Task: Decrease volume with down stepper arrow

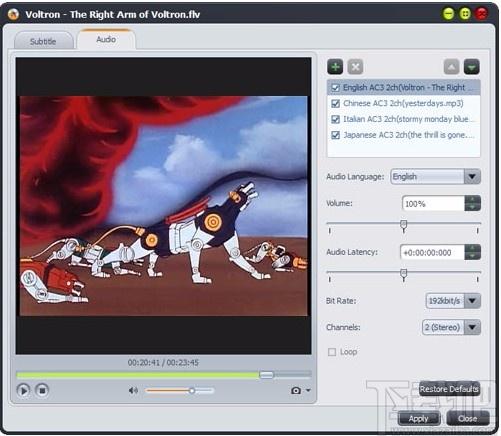Action: 472,207
